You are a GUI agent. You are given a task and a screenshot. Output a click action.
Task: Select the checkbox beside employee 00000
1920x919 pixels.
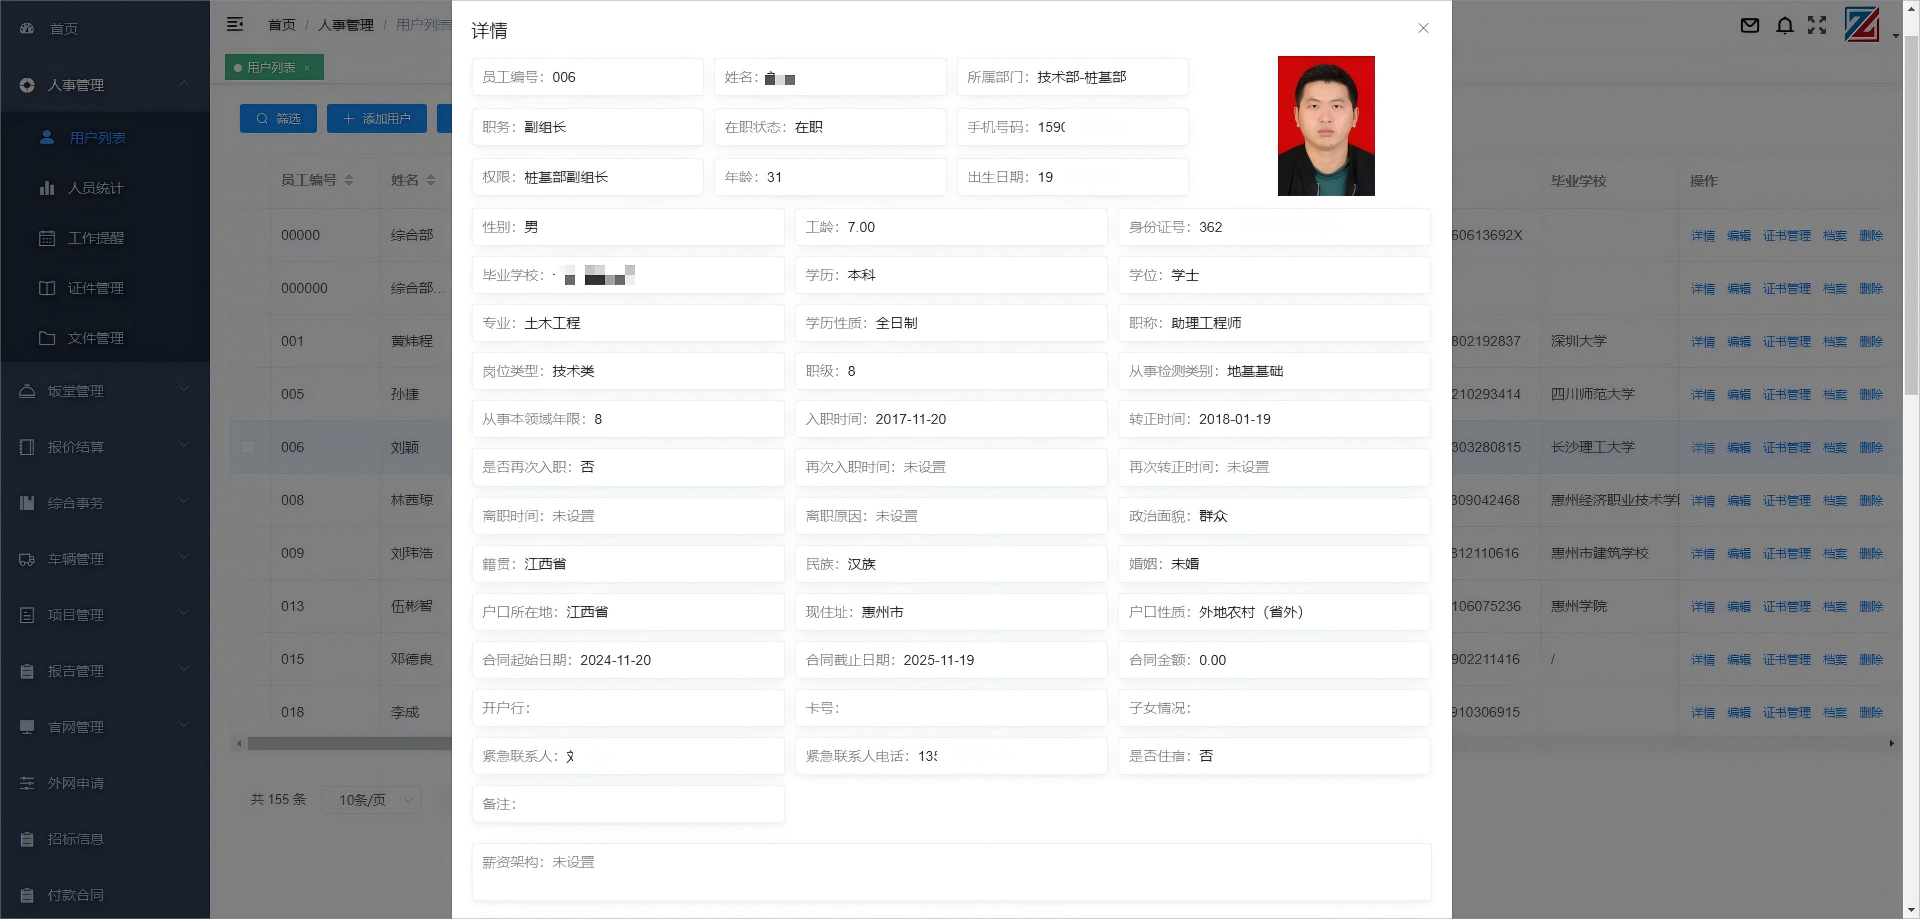(x=248, y=235)
